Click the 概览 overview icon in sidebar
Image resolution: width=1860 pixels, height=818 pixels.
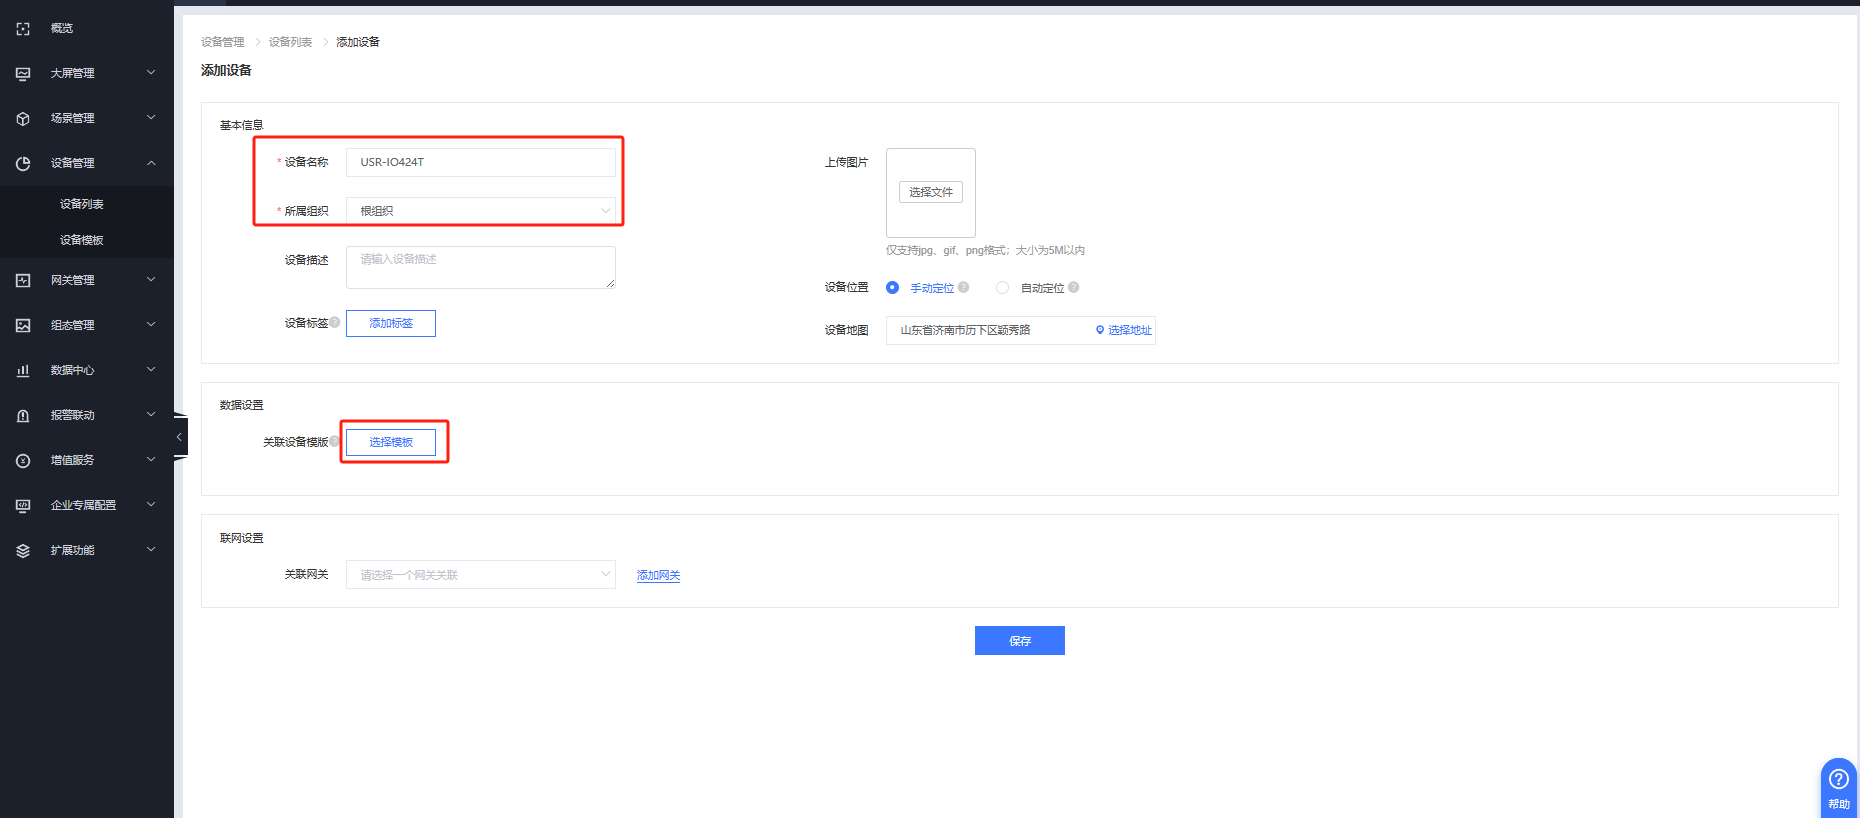[23, 29]
